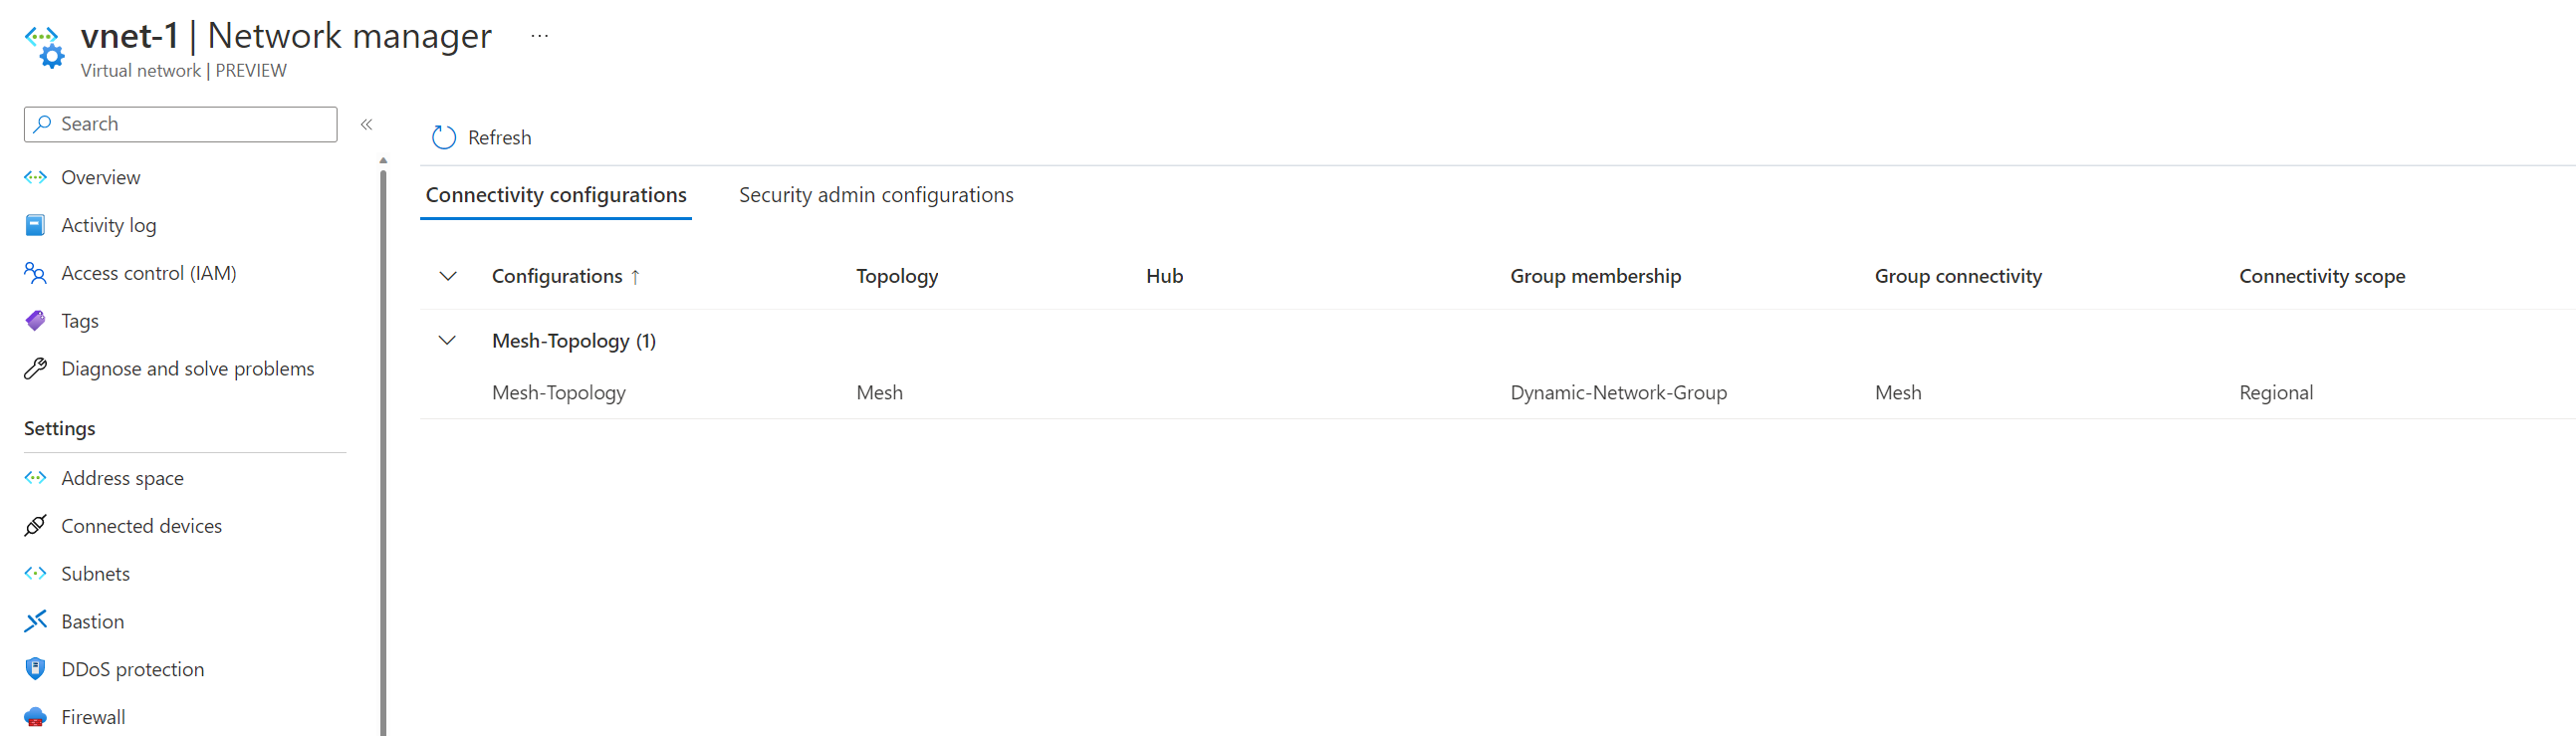Image resolution: width=2576 pixels, height=736 pixels.
Task: Click the Address space icon
Action: pyautogui.click(x=36, y=478)
